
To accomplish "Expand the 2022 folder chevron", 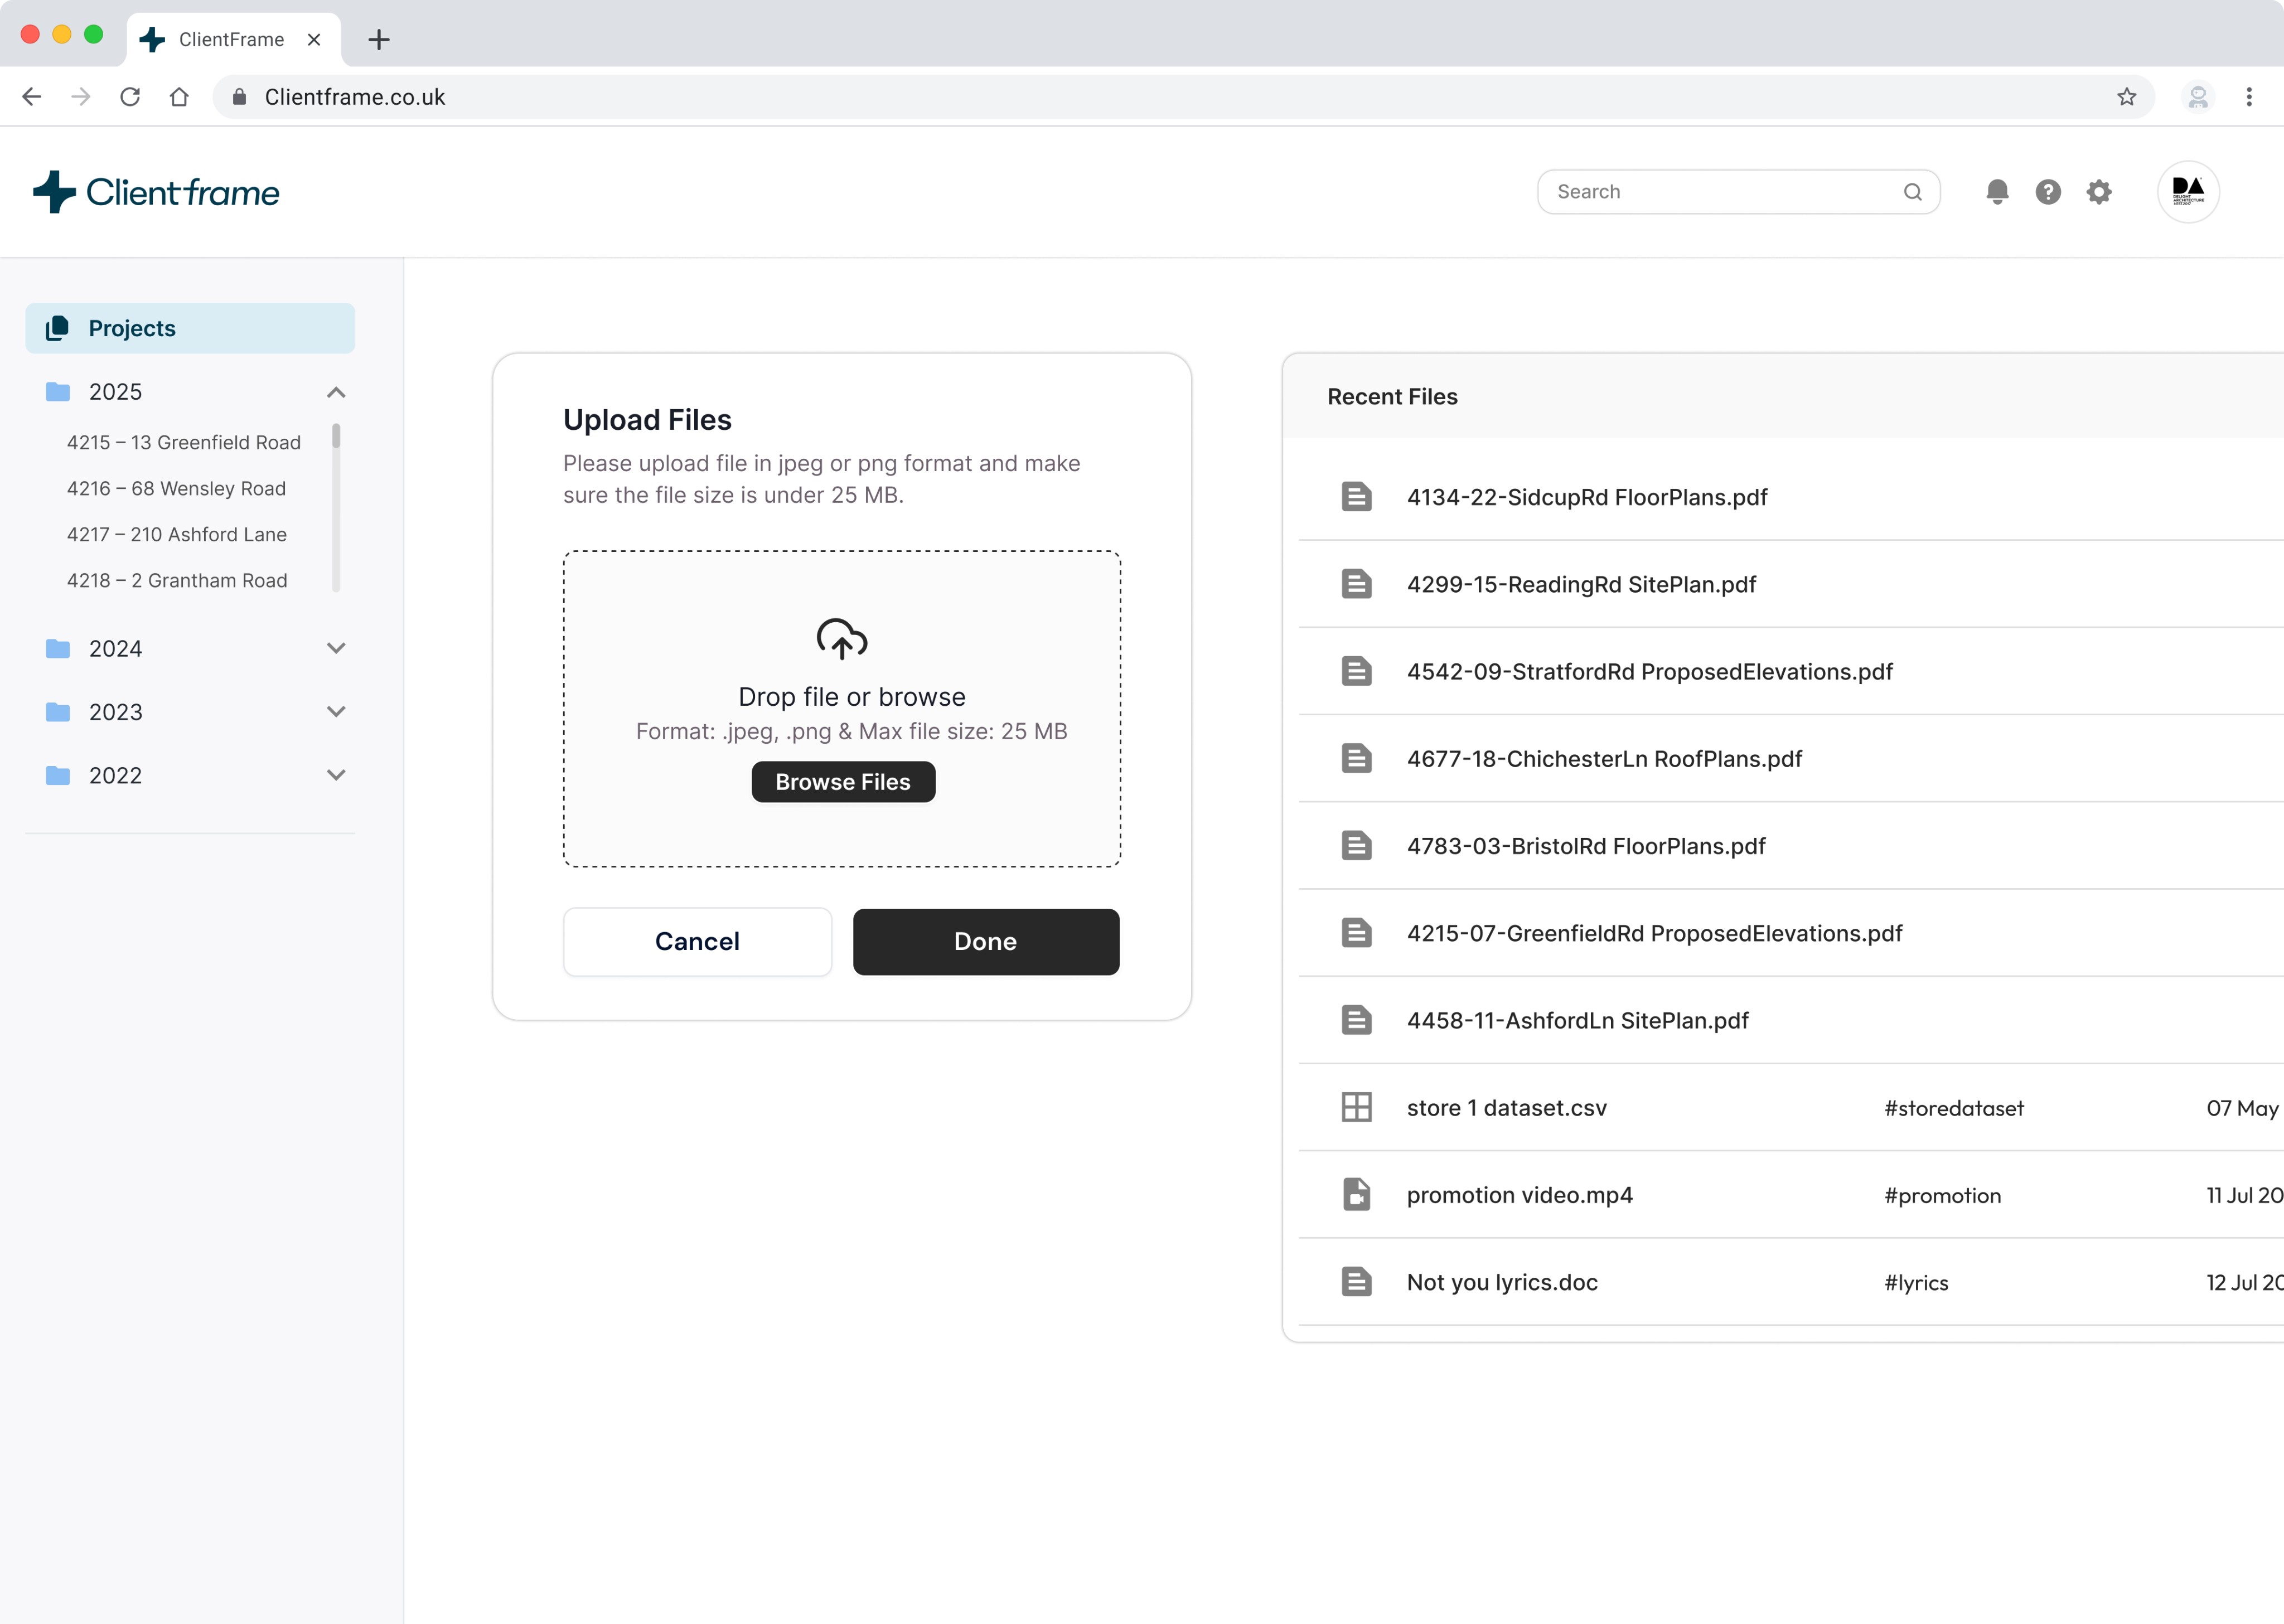I will (336, 775).
